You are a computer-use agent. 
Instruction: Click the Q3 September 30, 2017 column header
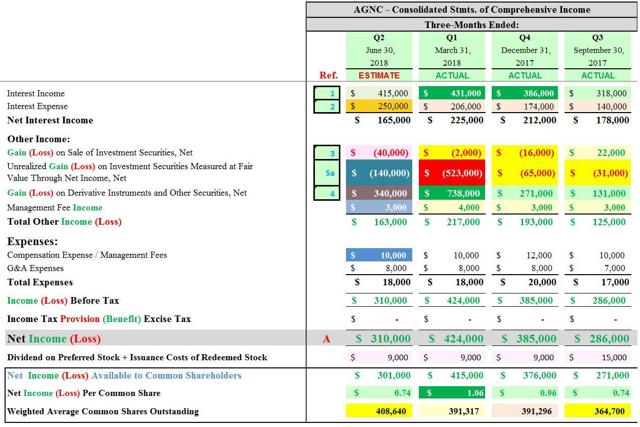(598, 50)
